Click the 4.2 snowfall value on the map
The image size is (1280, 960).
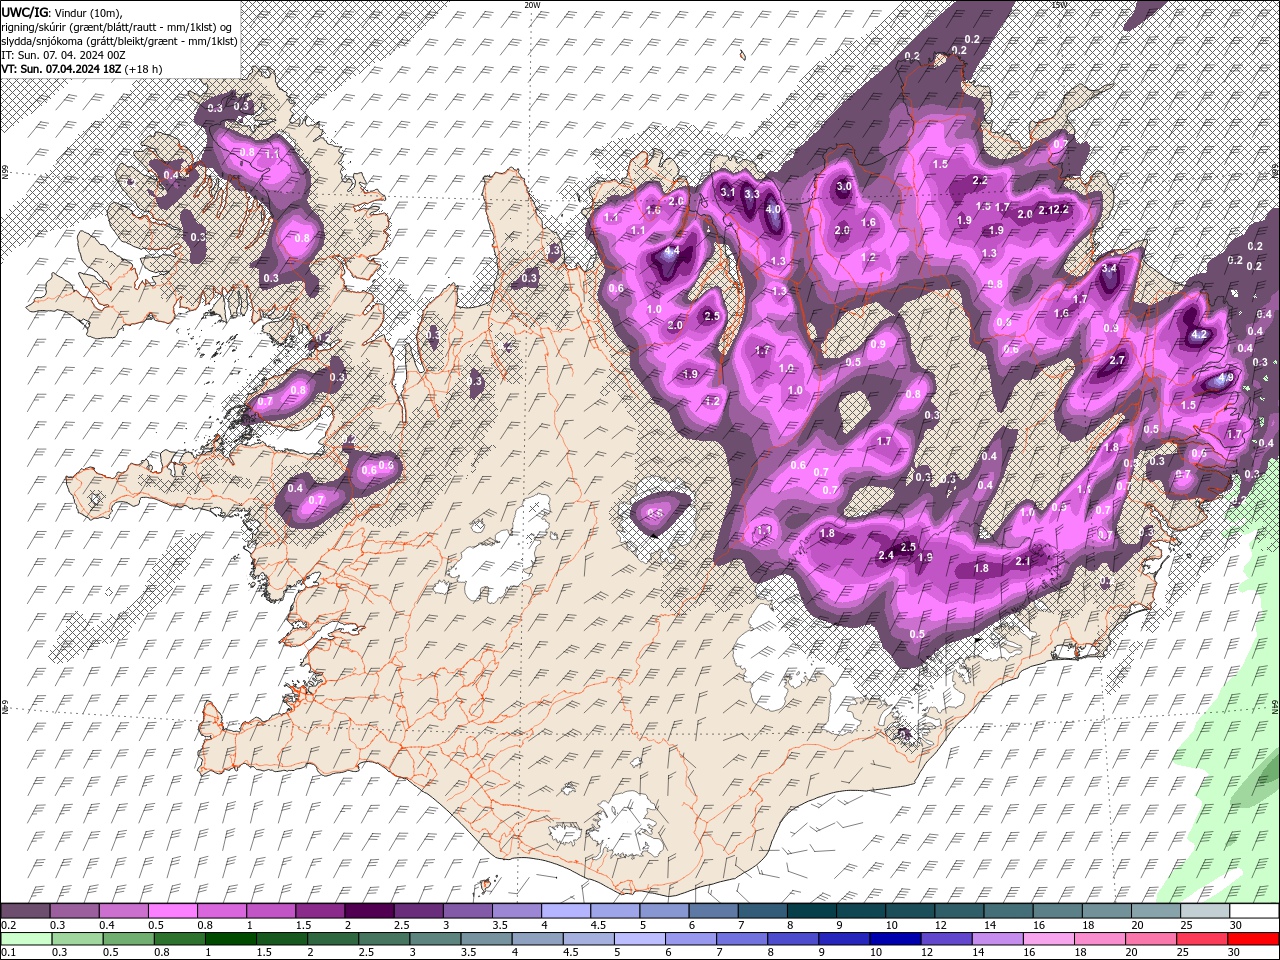point(1200,336)
